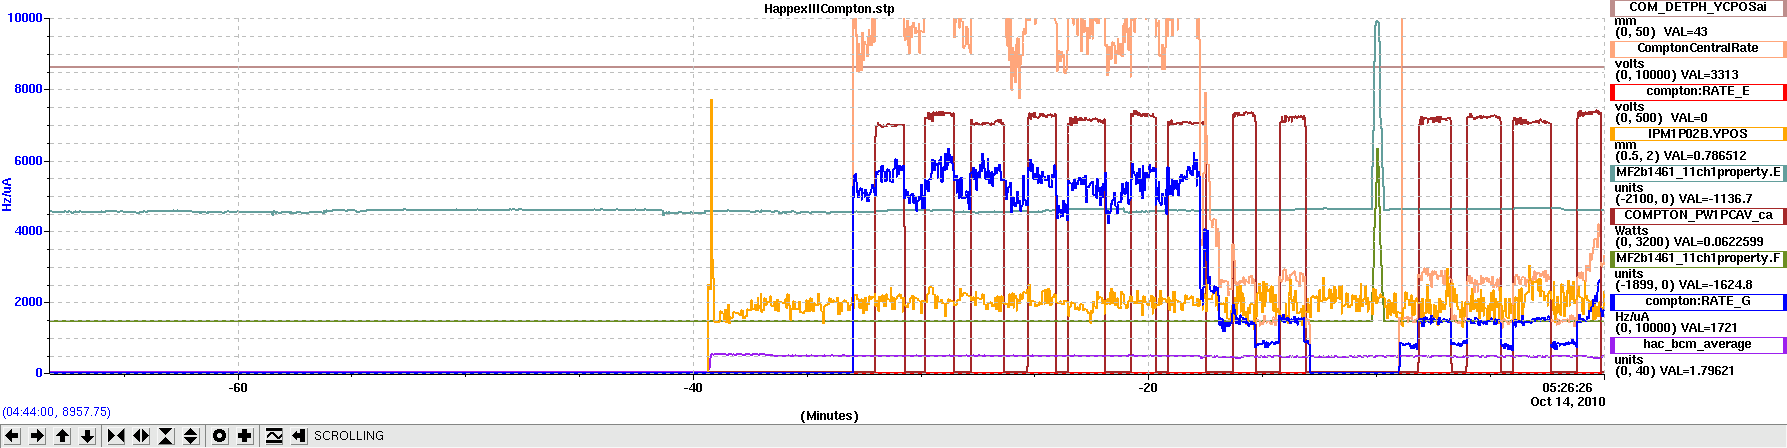The width and height of the screenshot is (1787, 448).
Task: Click the cursor readout (04:44:00, 8957.75)
Action: point(57,412)
